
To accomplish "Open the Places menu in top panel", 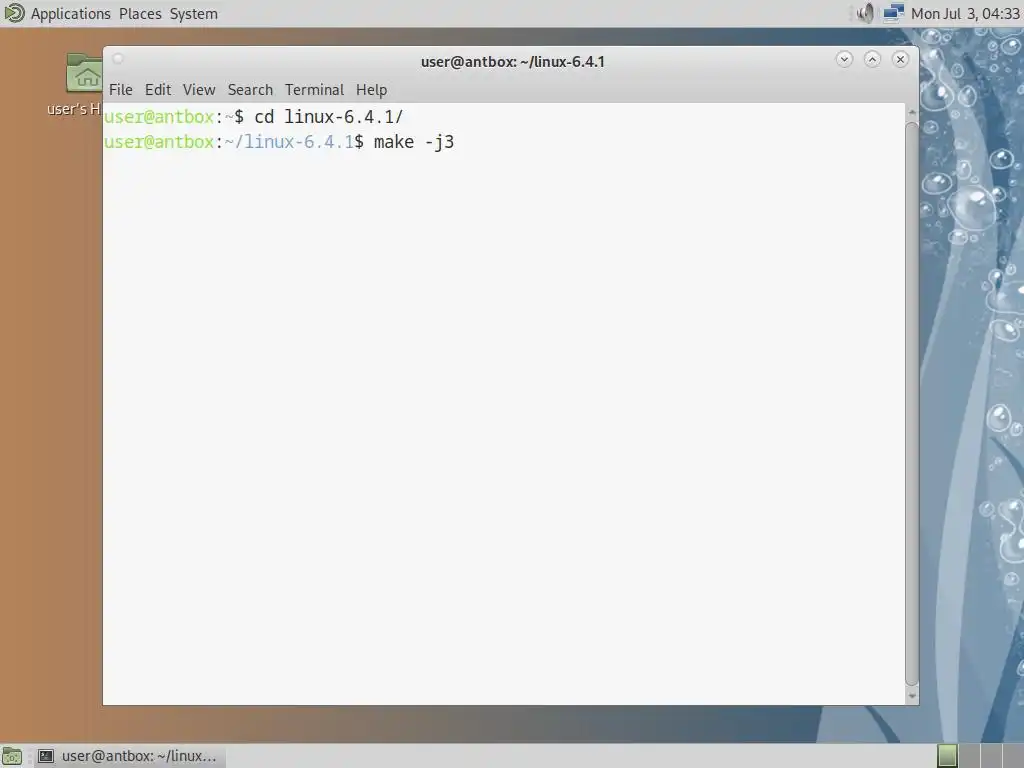I will (x=140, y=14).
